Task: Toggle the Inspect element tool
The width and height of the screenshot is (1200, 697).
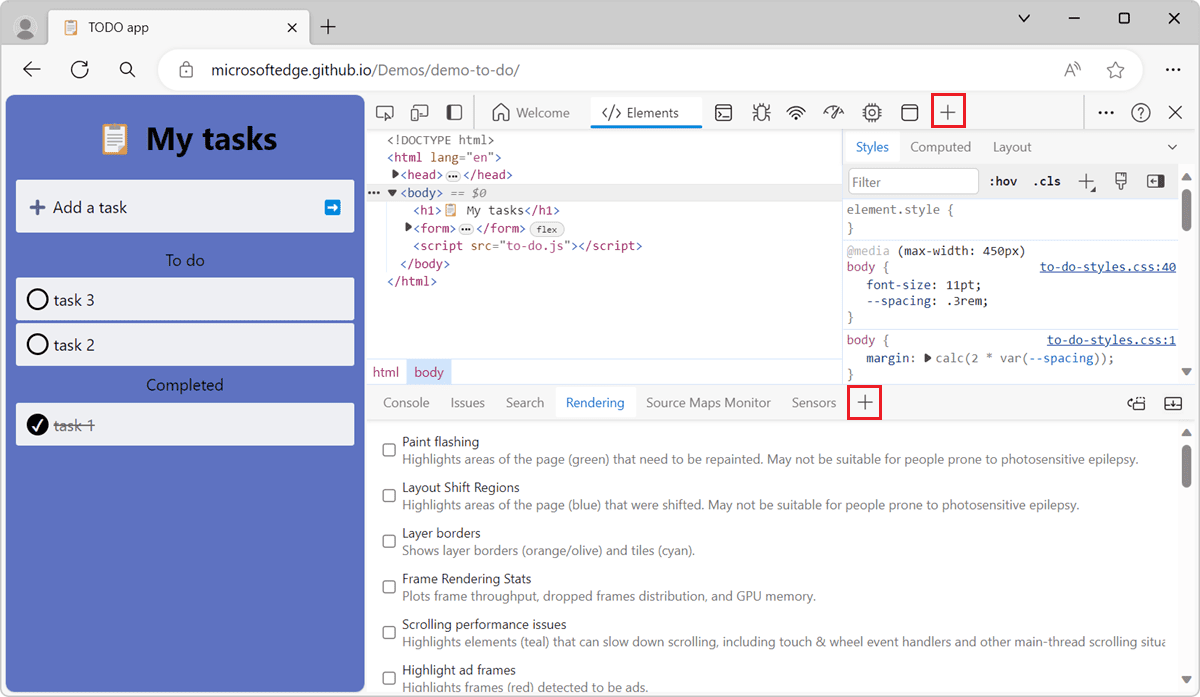Action: (385, 113)
